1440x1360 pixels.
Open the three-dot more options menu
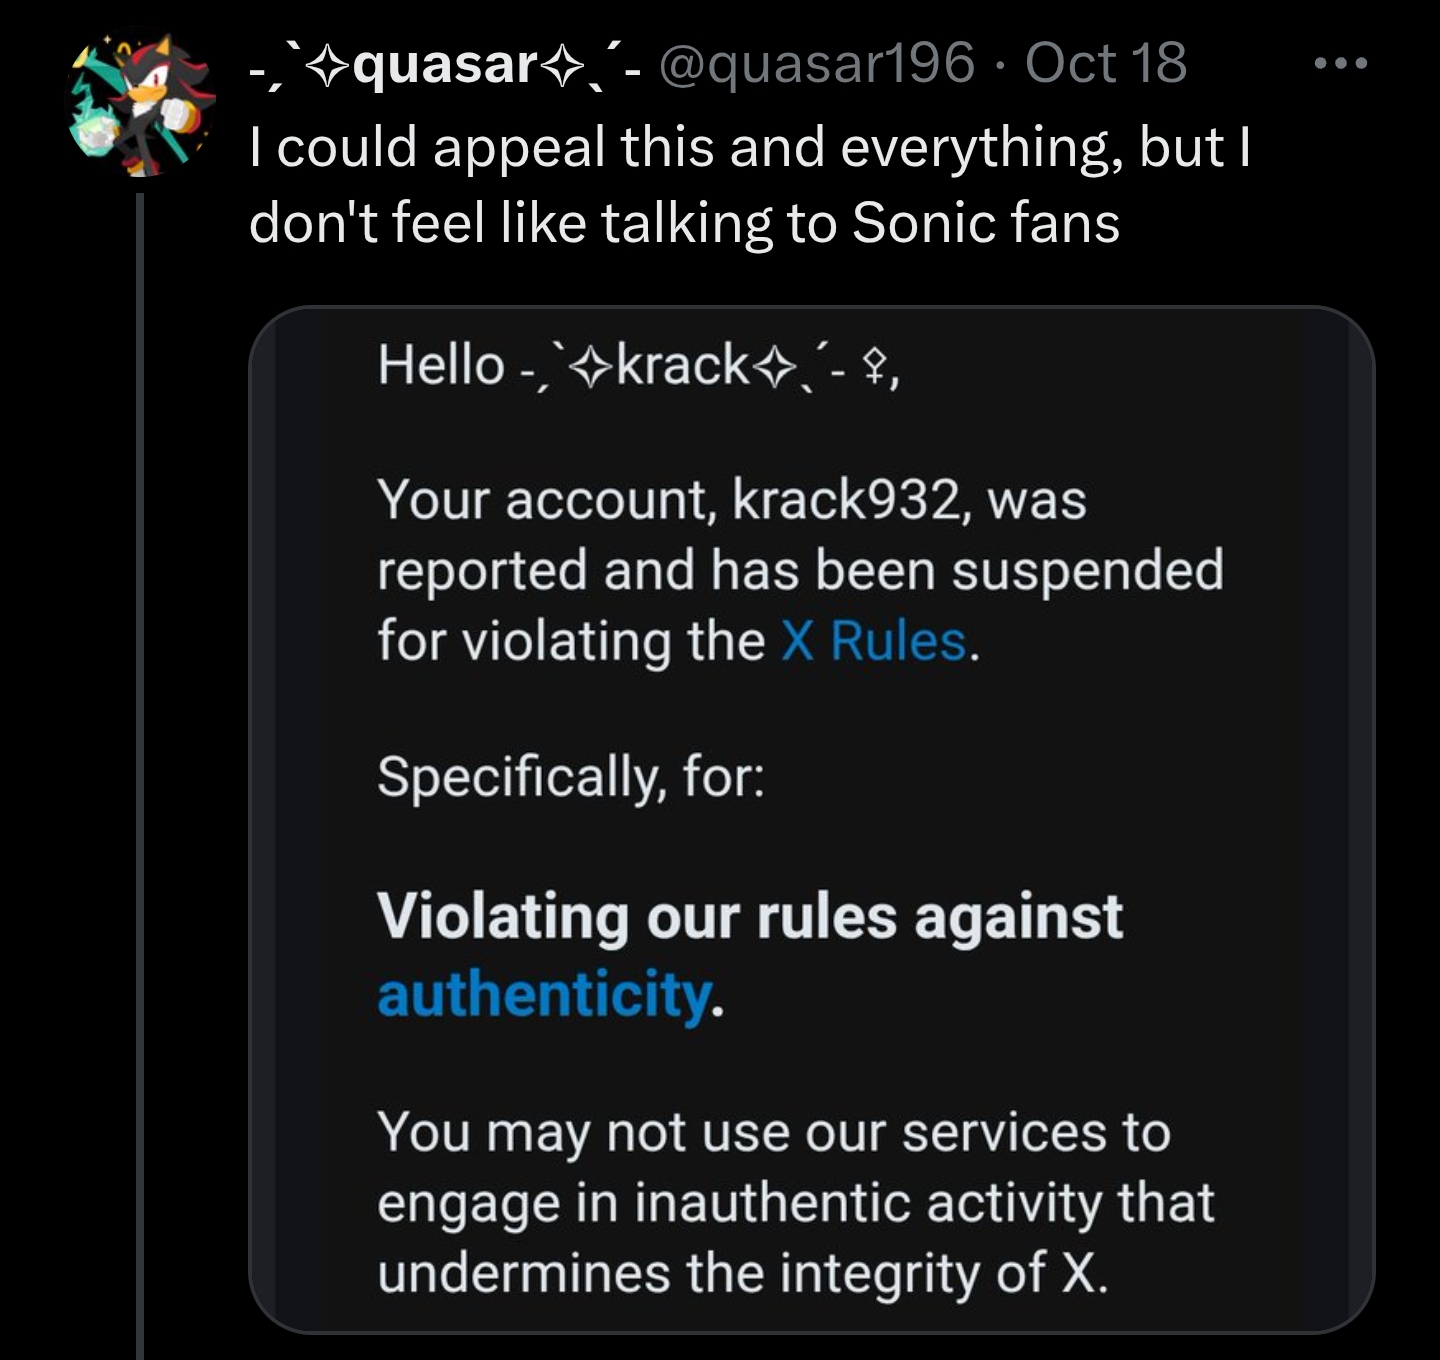(1340, 64)
